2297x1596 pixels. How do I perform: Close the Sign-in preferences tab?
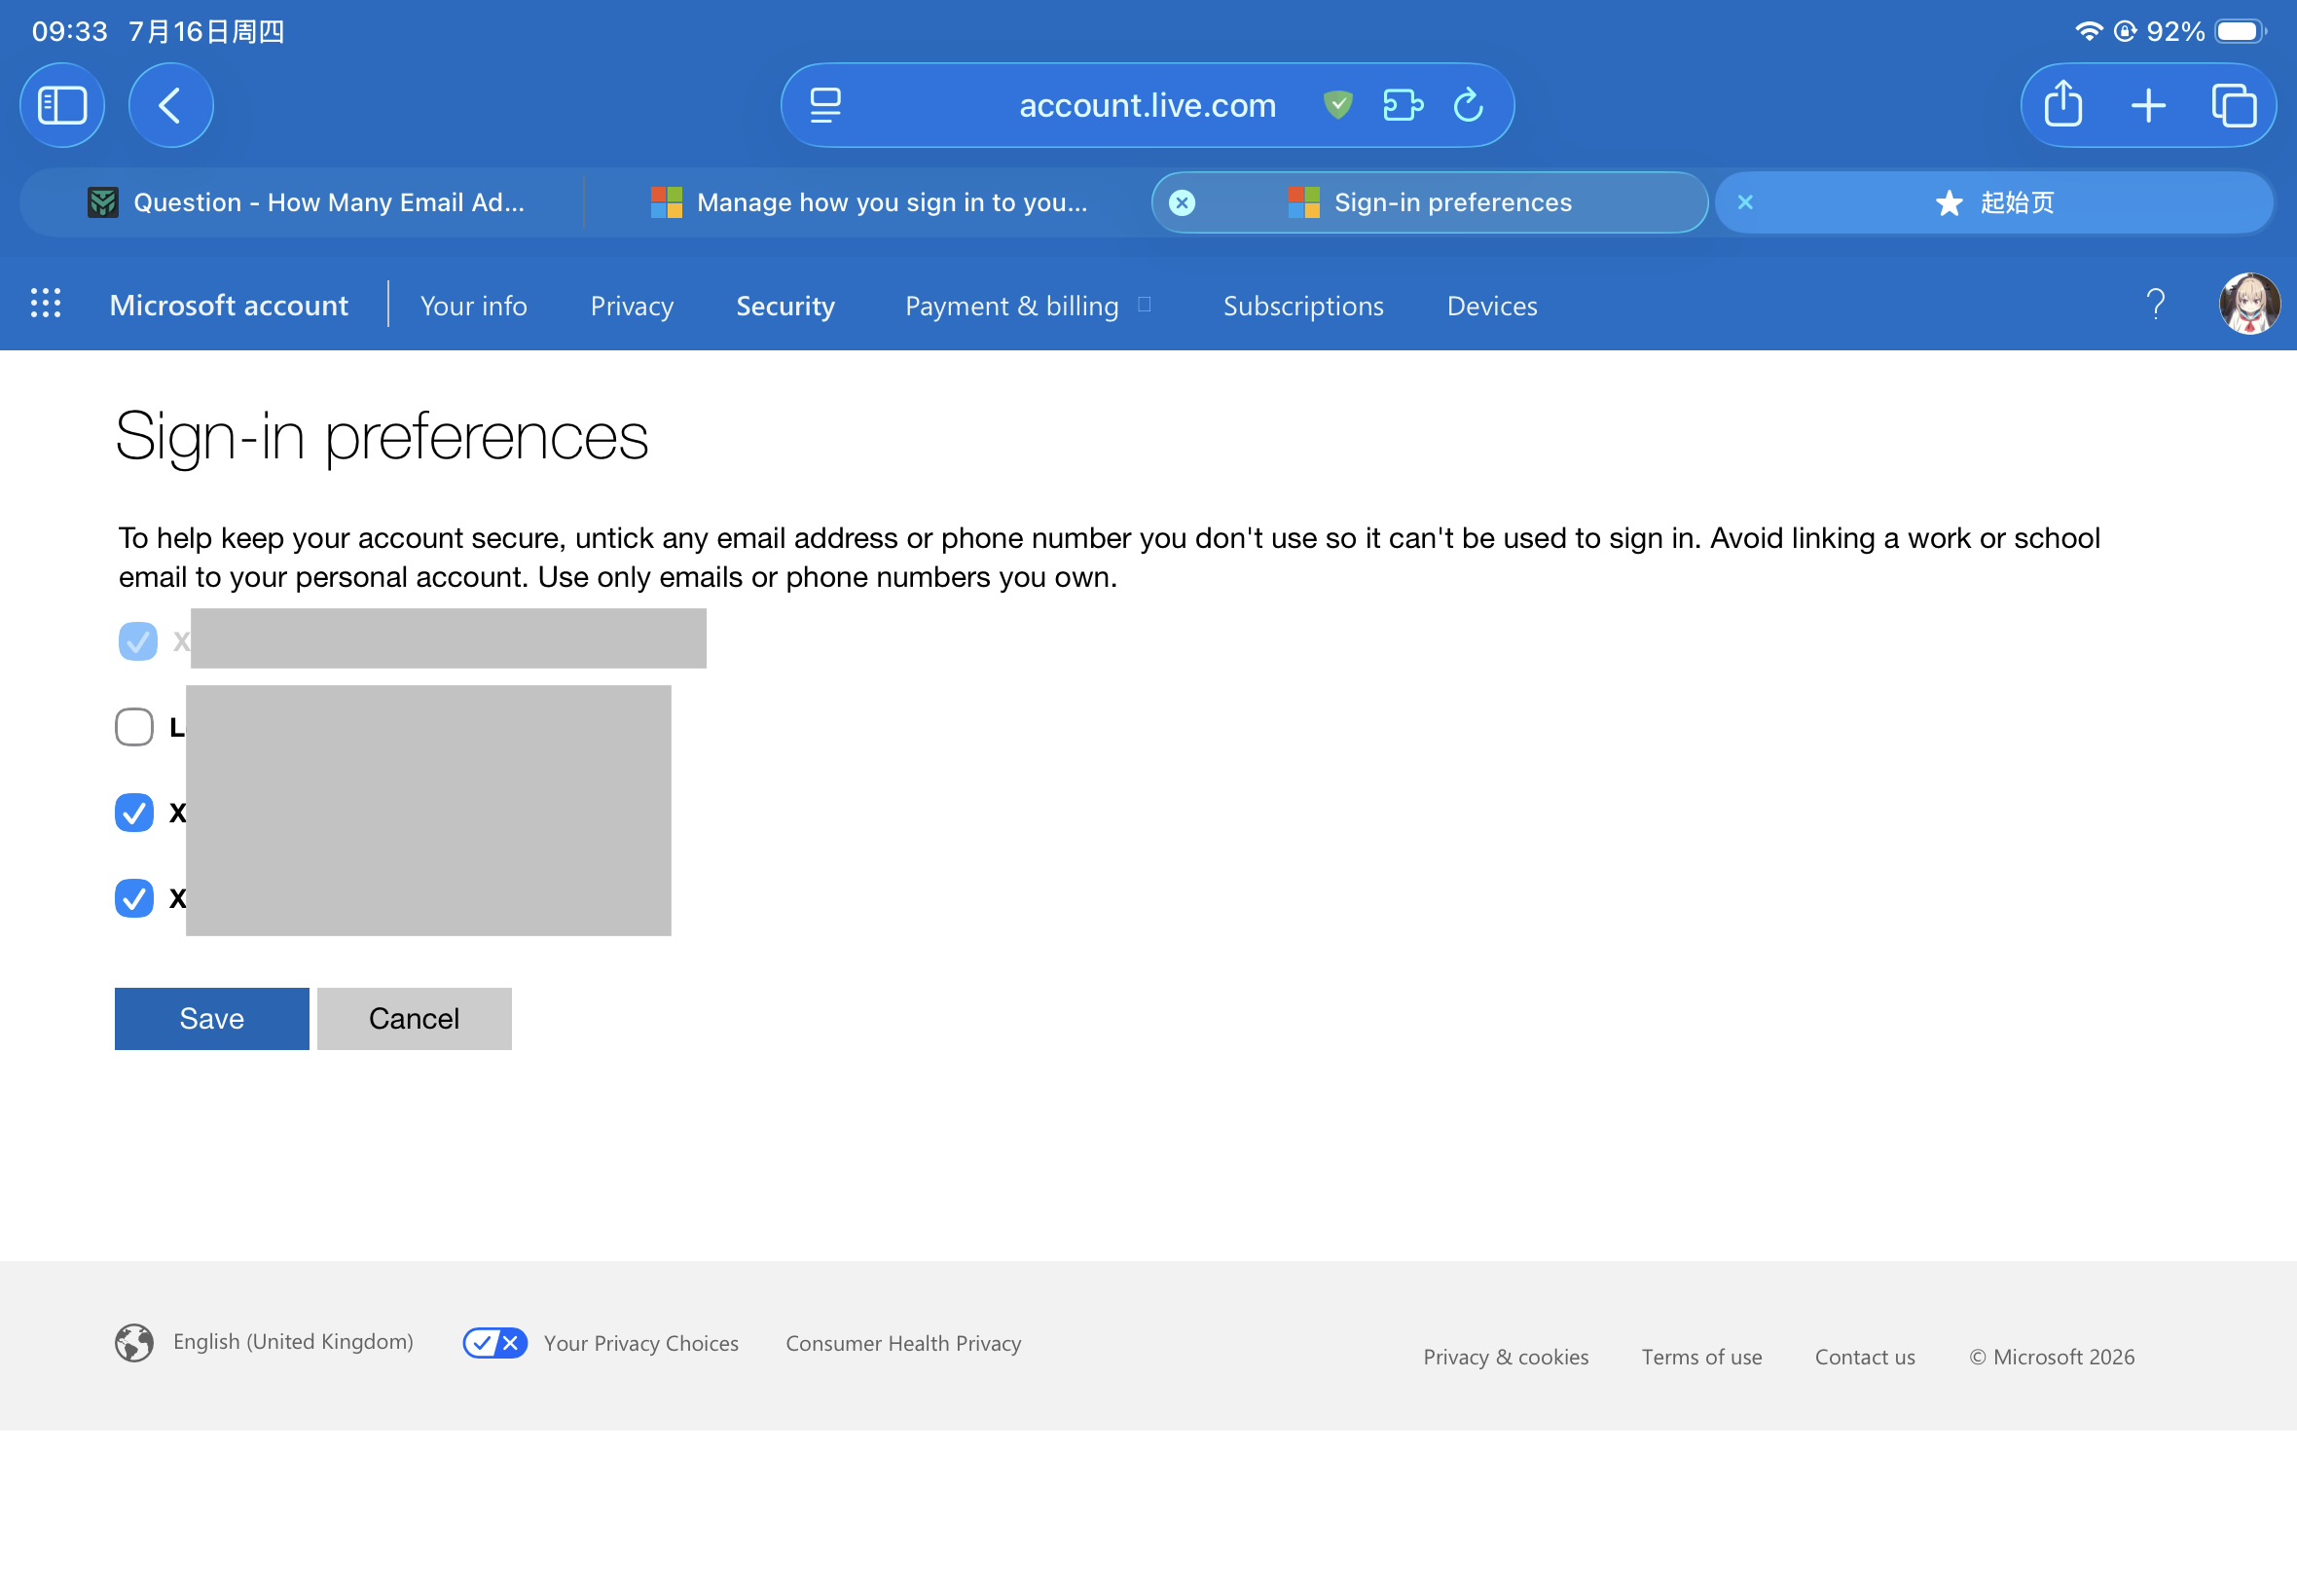(1182, 203)
